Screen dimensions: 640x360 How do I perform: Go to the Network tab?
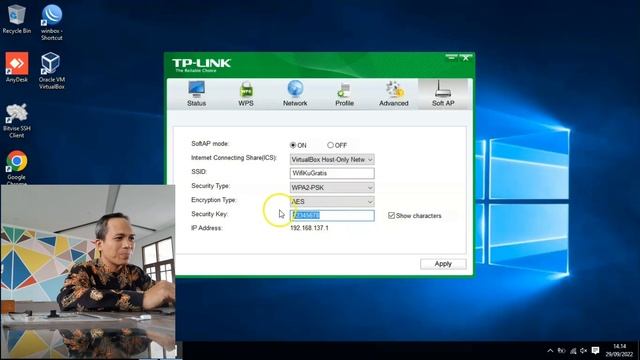295,94
